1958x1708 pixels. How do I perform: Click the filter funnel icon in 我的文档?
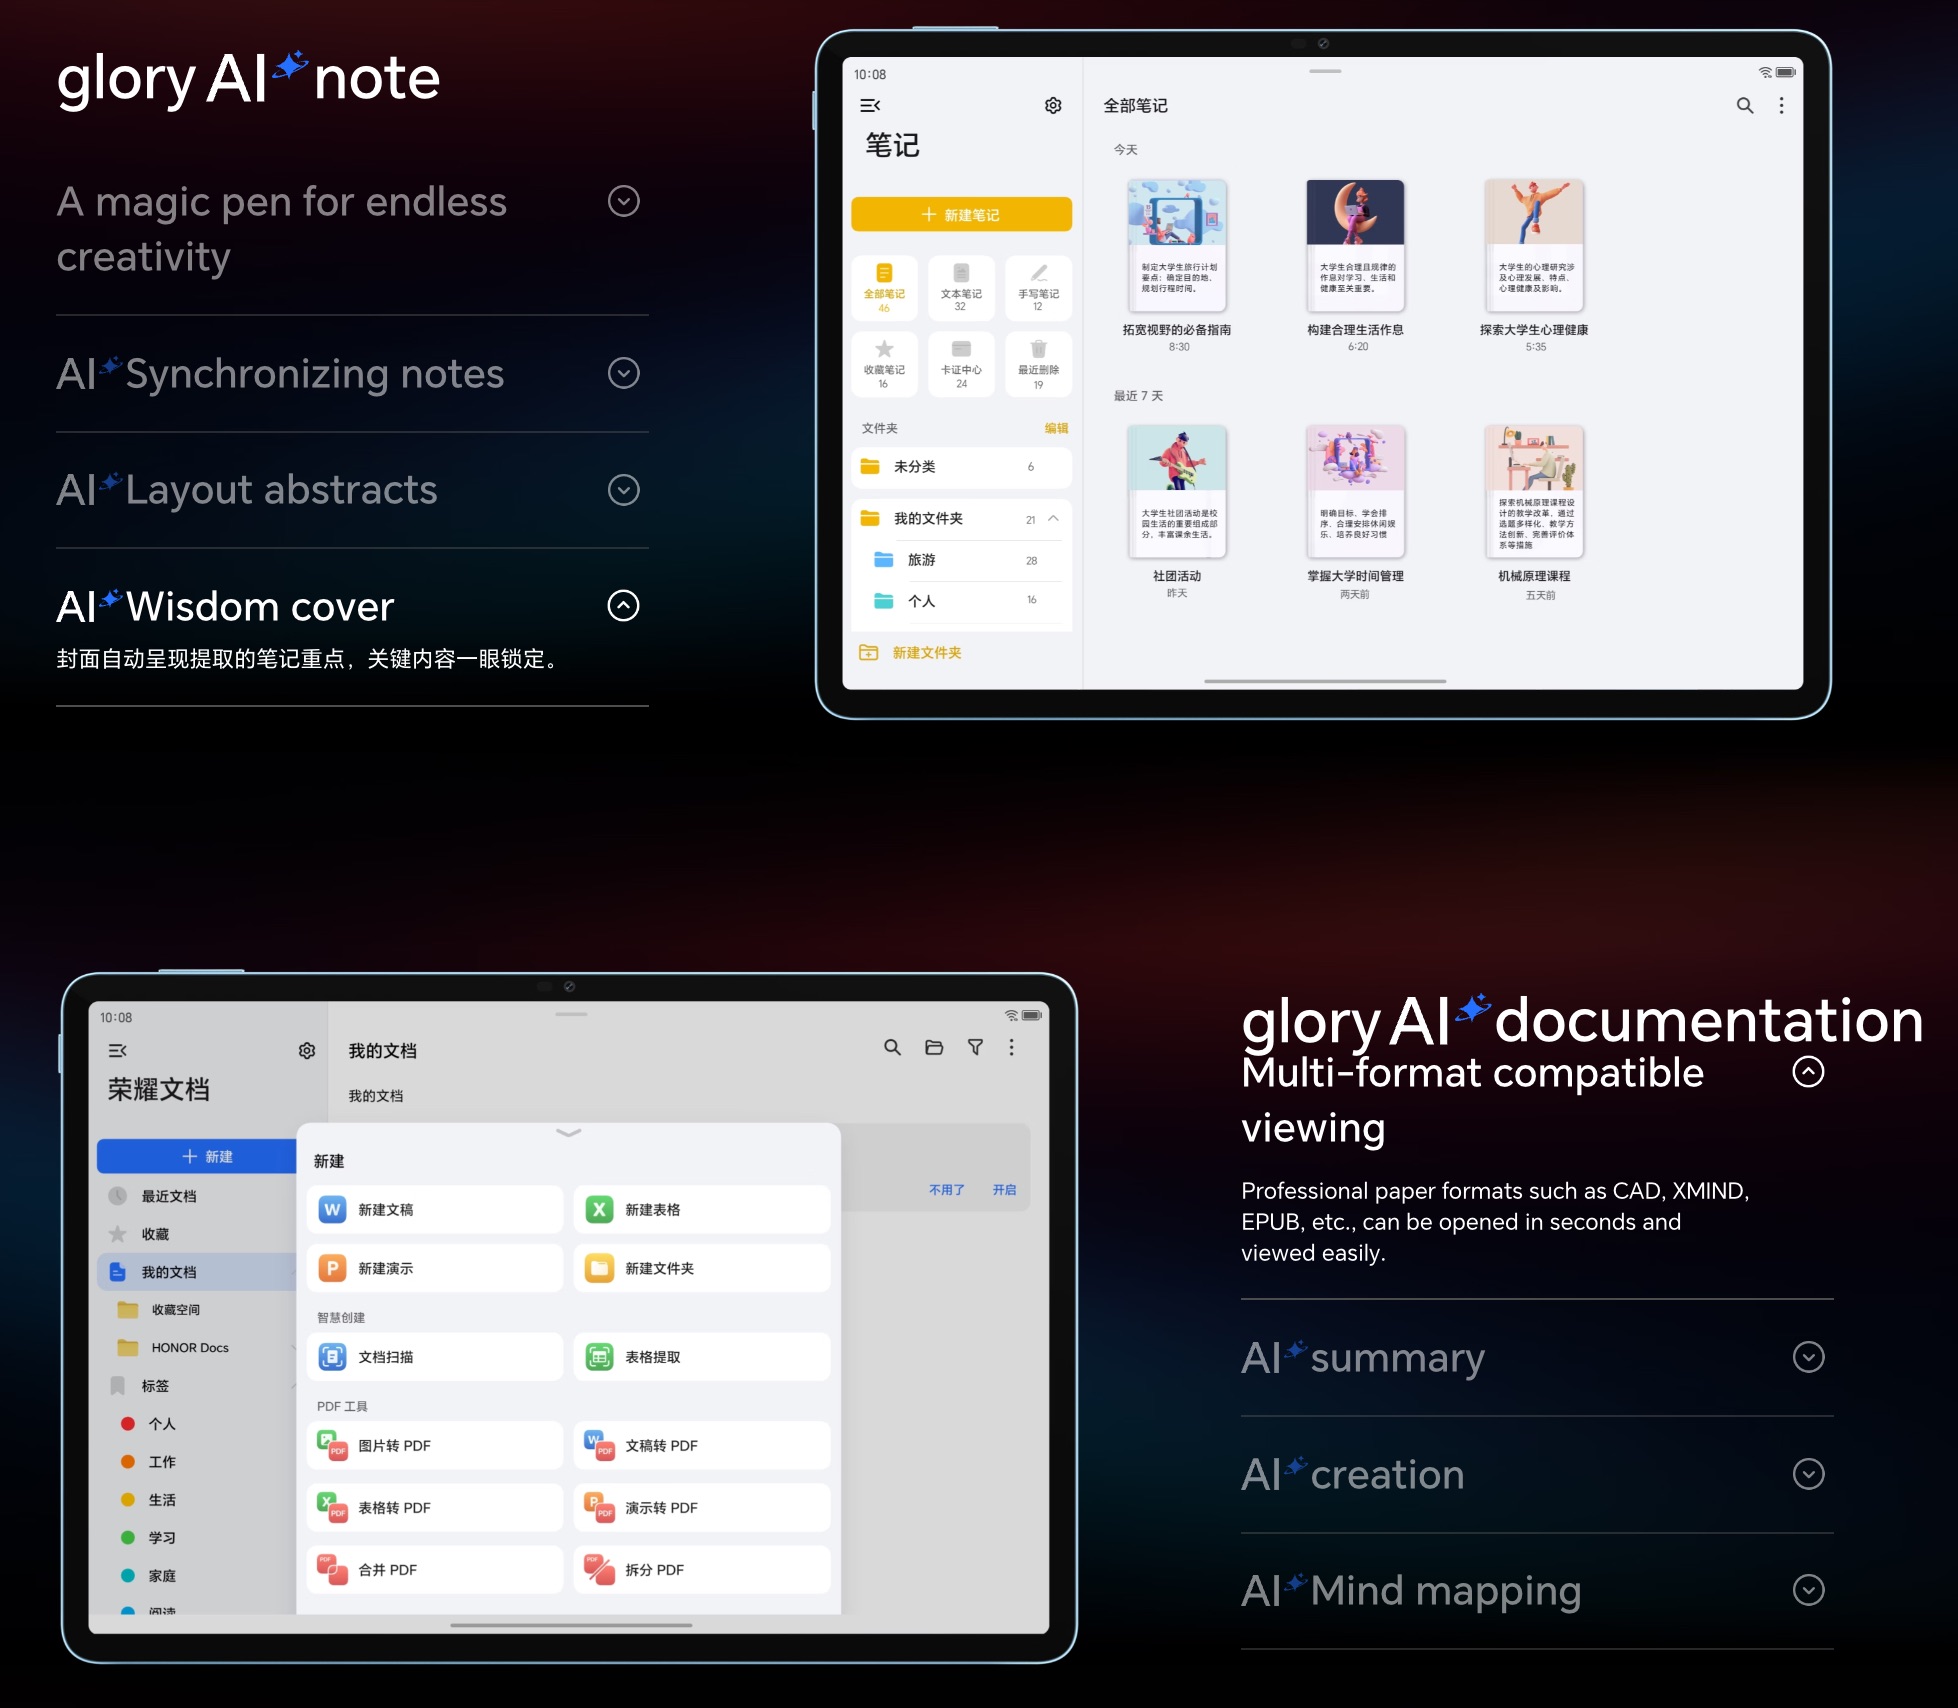click(975, 1047)
